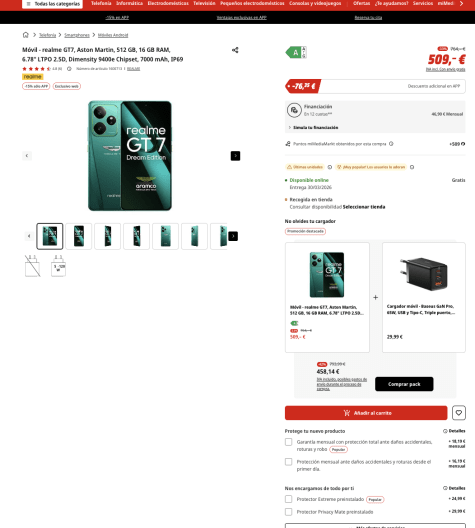Image resolution: width=475 pixels, height=528 pixels.
Task: Show next product image with black arrow
Action: click(235, 156)
